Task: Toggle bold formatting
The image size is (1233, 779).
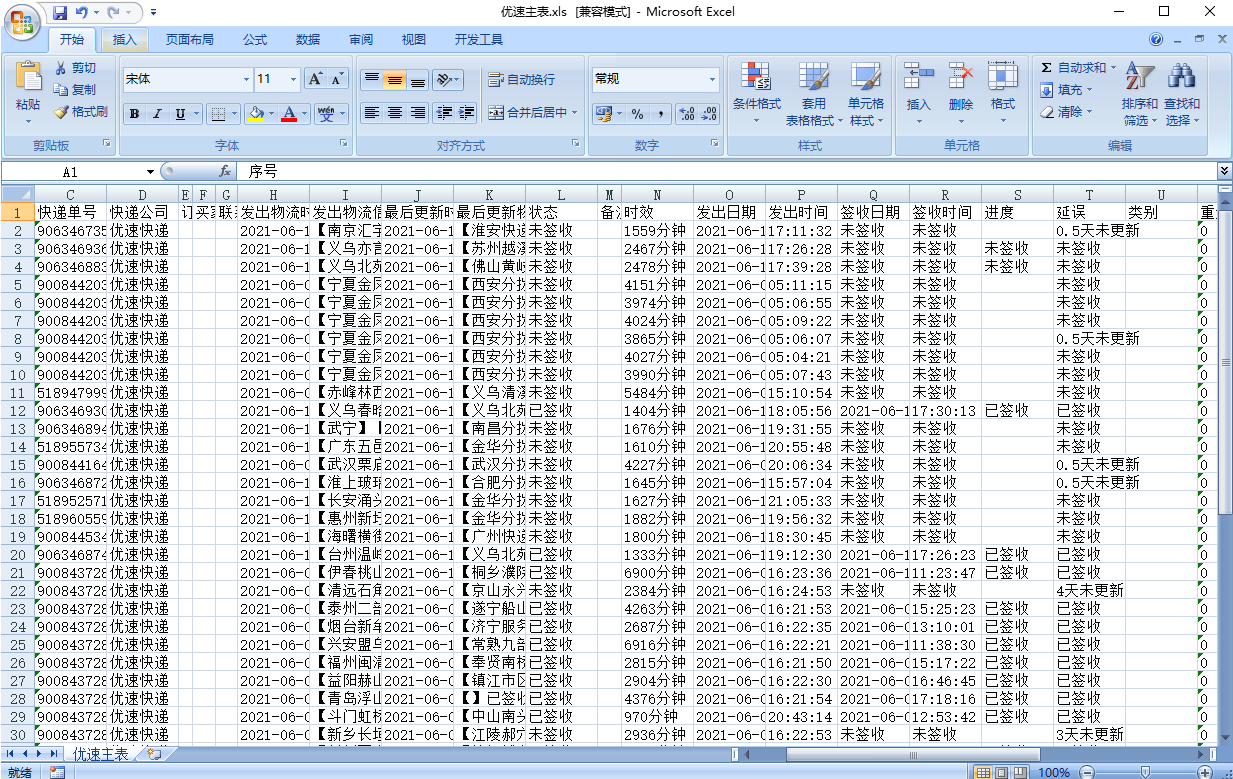Action: 135,114
